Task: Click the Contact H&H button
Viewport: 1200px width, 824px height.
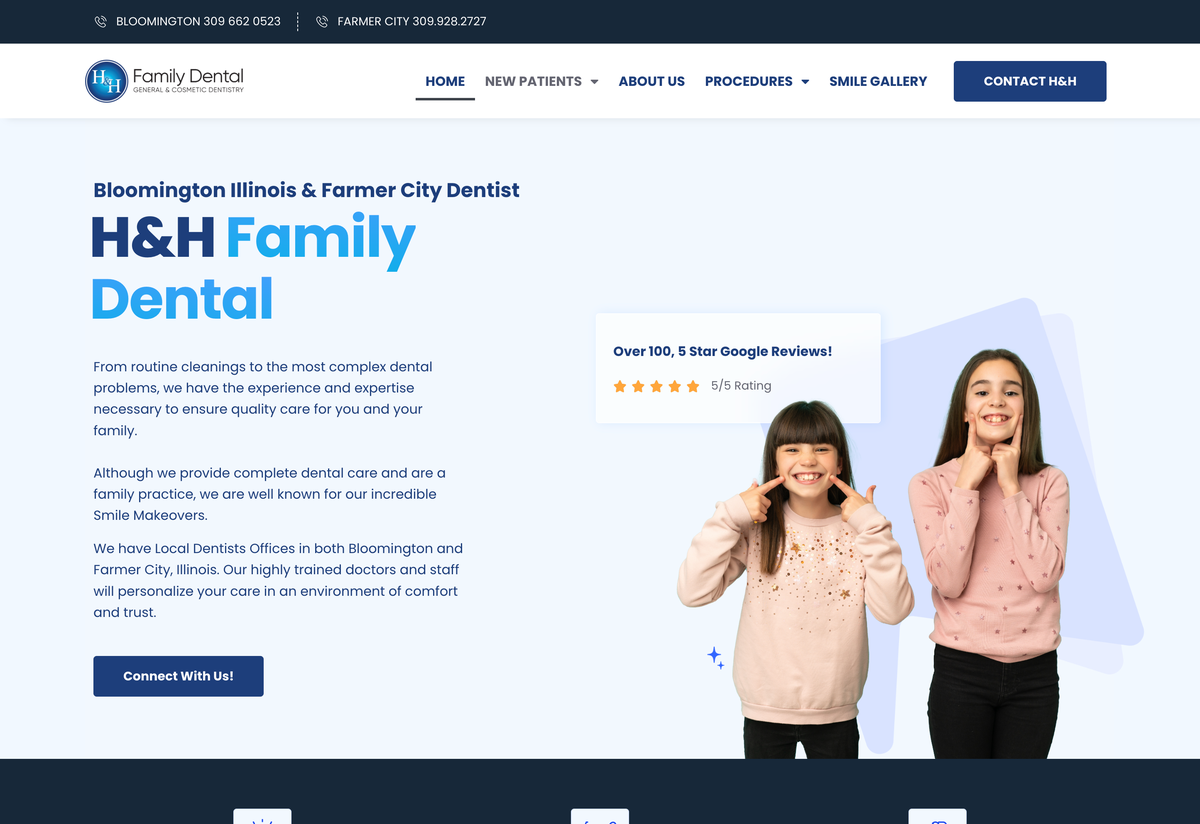Action: (x=1030, y=81)
